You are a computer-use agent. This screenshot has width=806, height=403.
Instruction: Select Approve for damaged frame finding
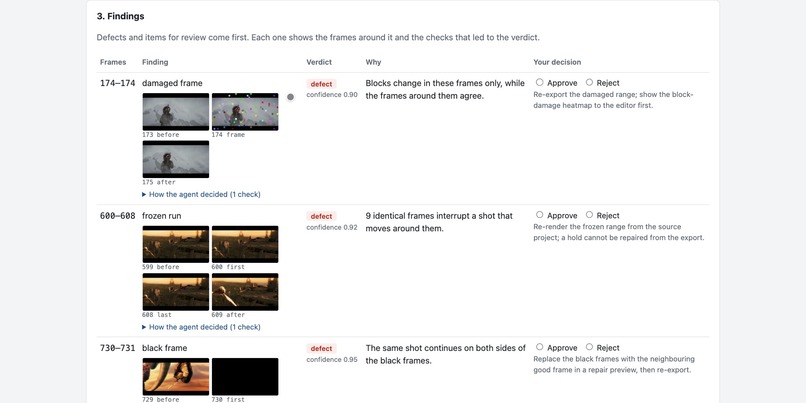pos(539,82)
